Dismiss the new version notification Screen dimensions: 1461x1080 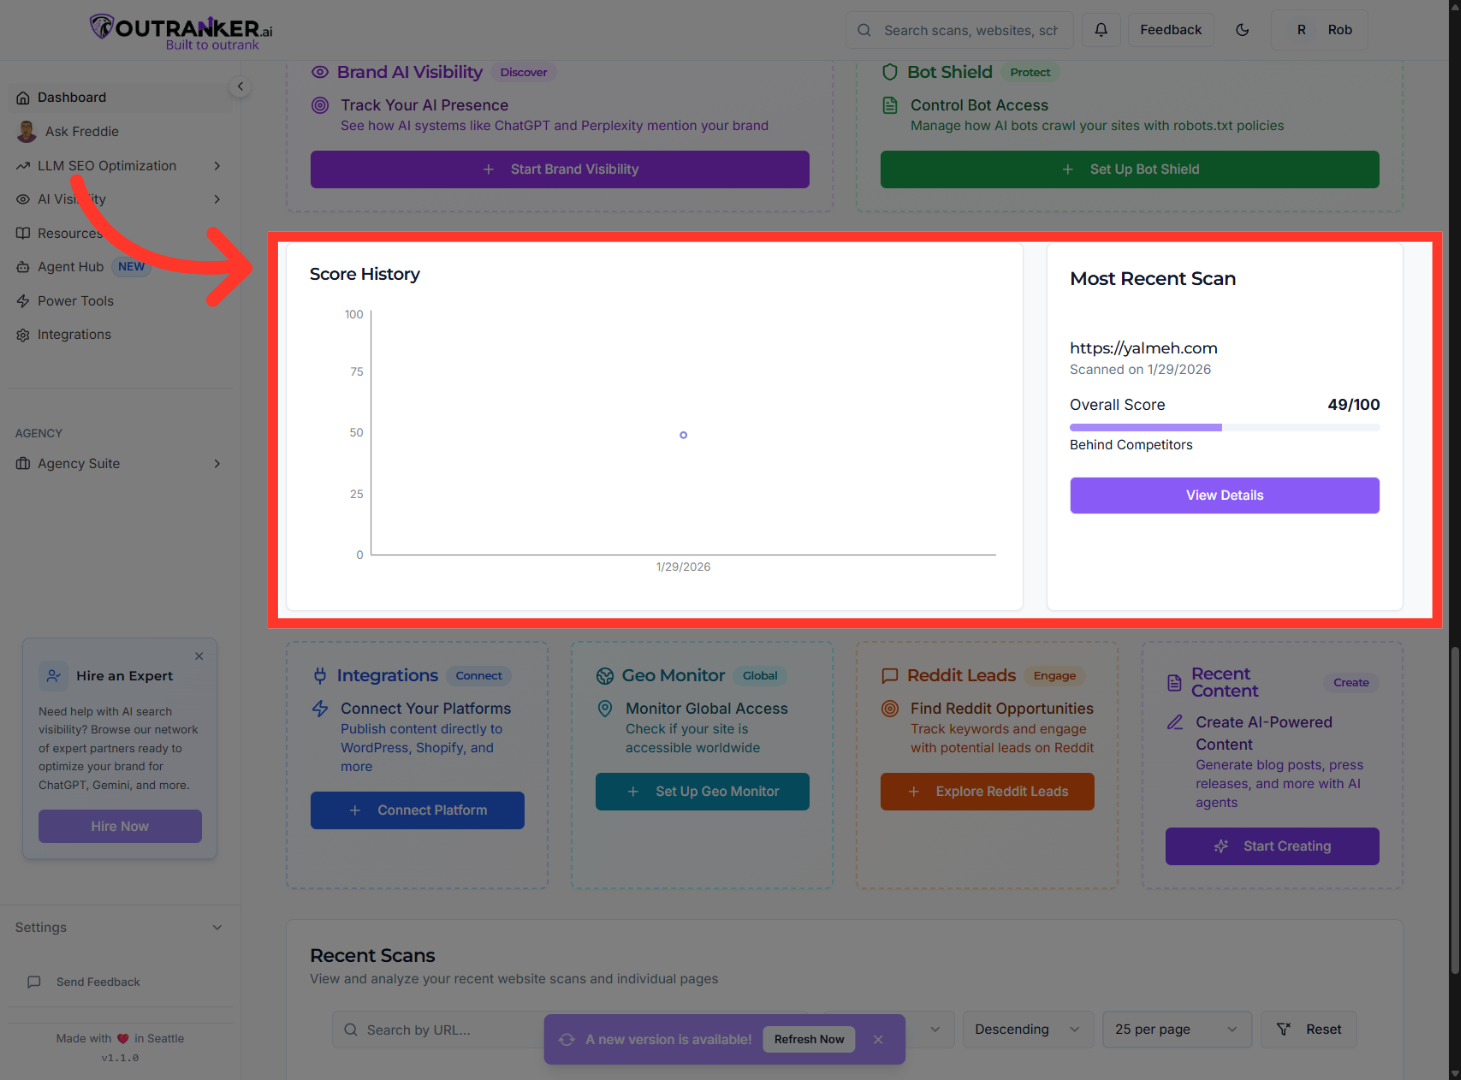point(878,1040)
